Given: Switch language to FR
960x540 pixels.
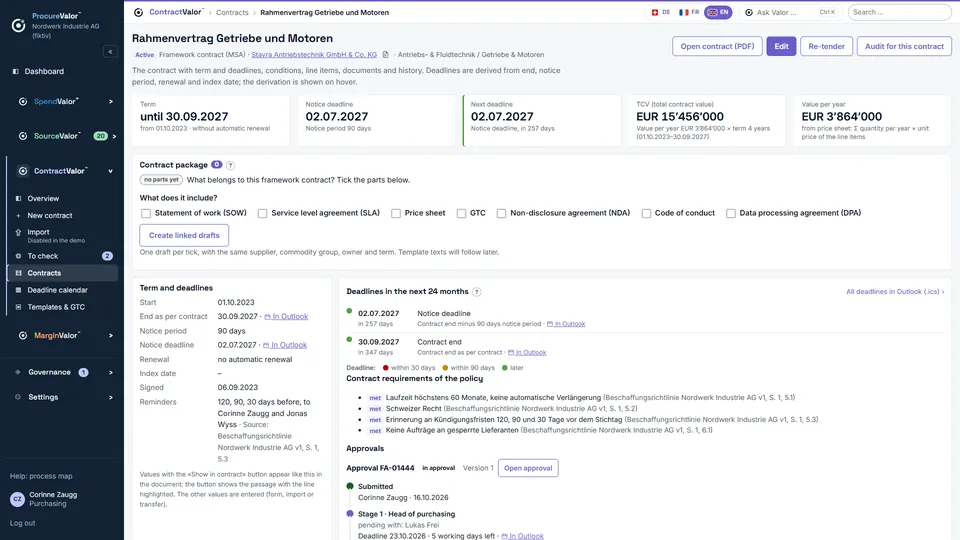Looking at the screenshot, I should 689,12.
